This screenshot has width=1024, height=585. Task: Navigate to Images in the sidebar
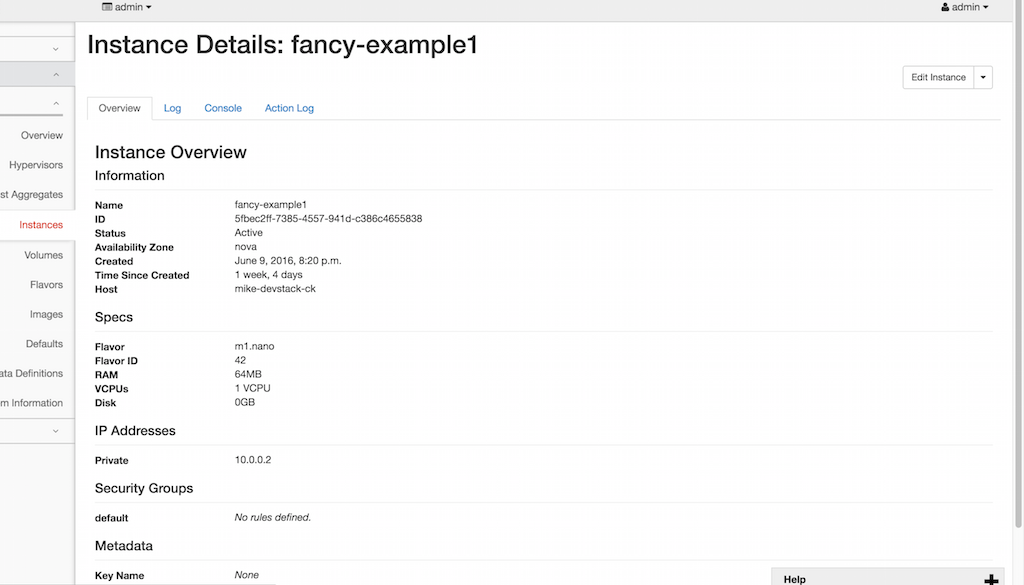coord(46,314)
